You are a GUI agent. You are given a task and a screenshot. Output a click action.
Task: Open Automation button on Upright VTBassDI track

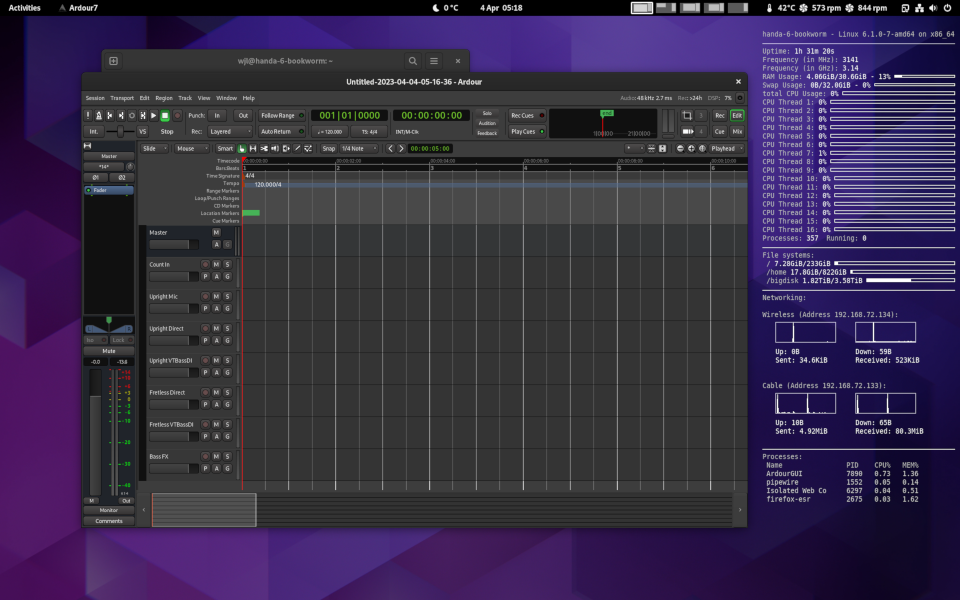pyautogui.click(x=216, y=372)
